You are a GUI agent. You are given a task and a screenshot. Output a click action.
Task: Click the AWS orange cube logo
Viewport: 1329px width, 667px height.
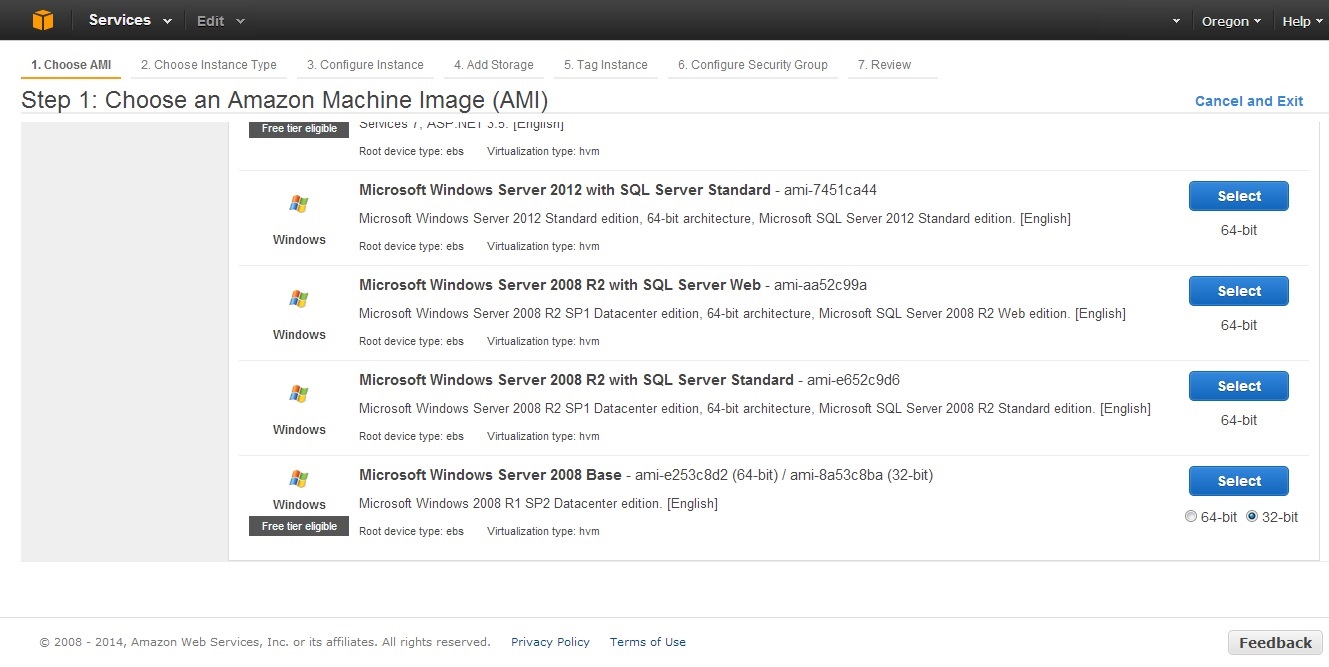tap(42, 20)
